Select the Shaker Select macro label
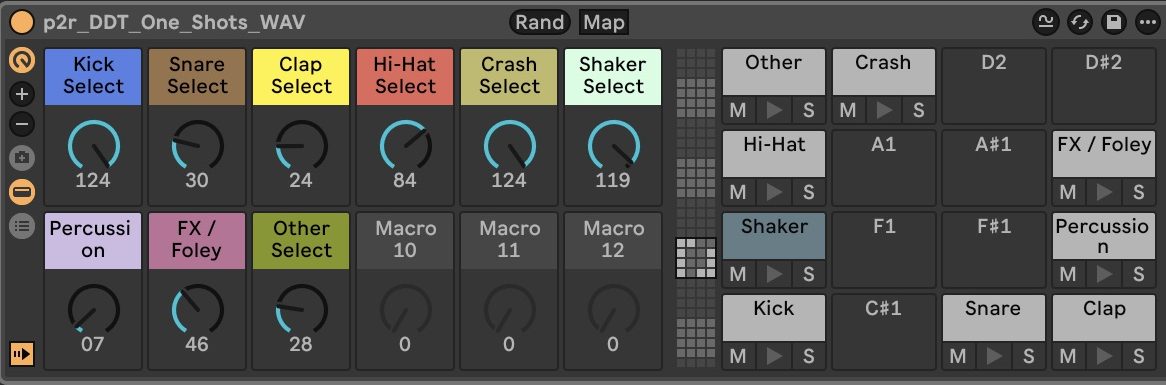The height and width of the screenshot is (385, 1166). (613, 77)
